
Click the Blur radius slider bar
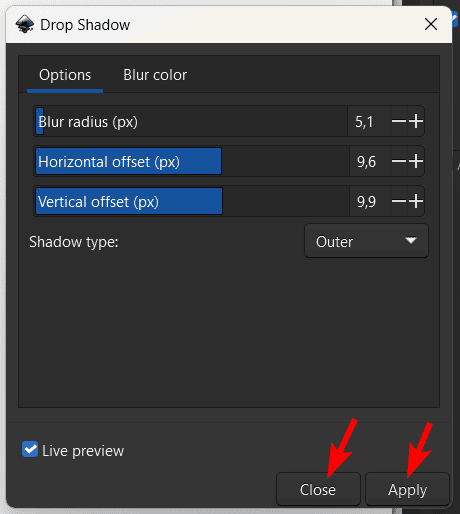[x=191, y=121]
